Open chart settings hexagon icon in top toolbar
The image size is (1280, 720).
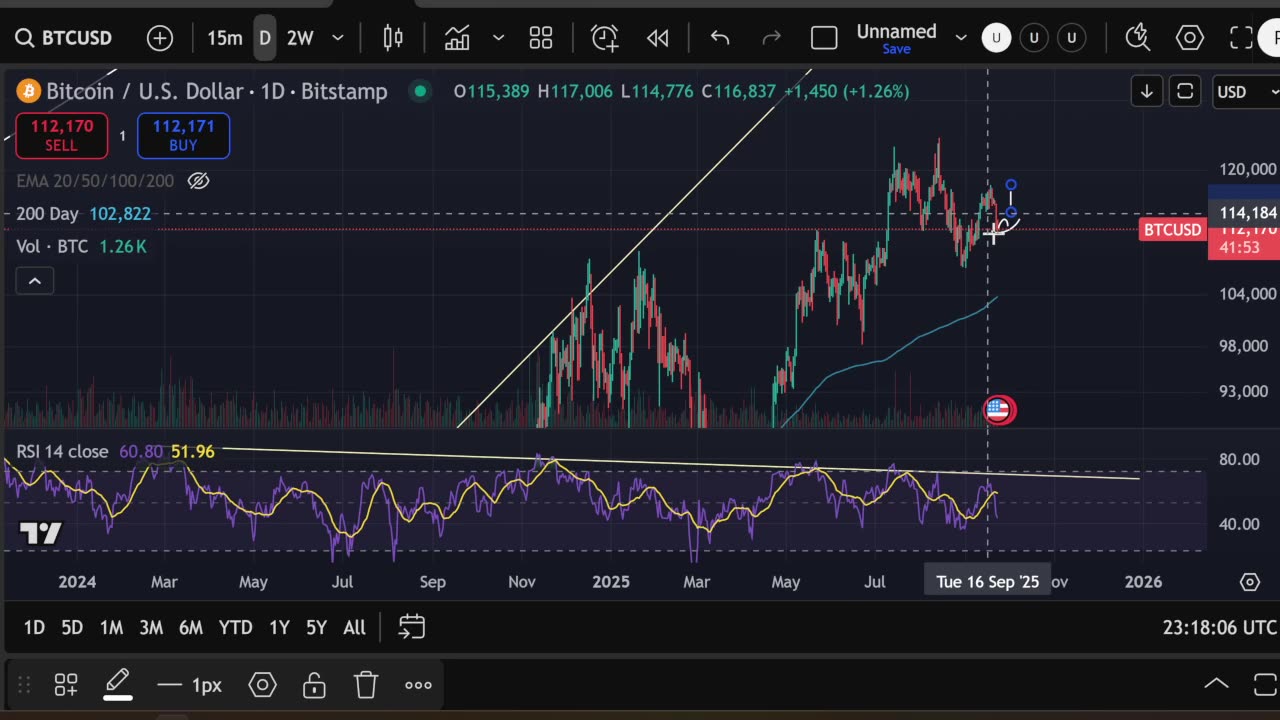1190,38
